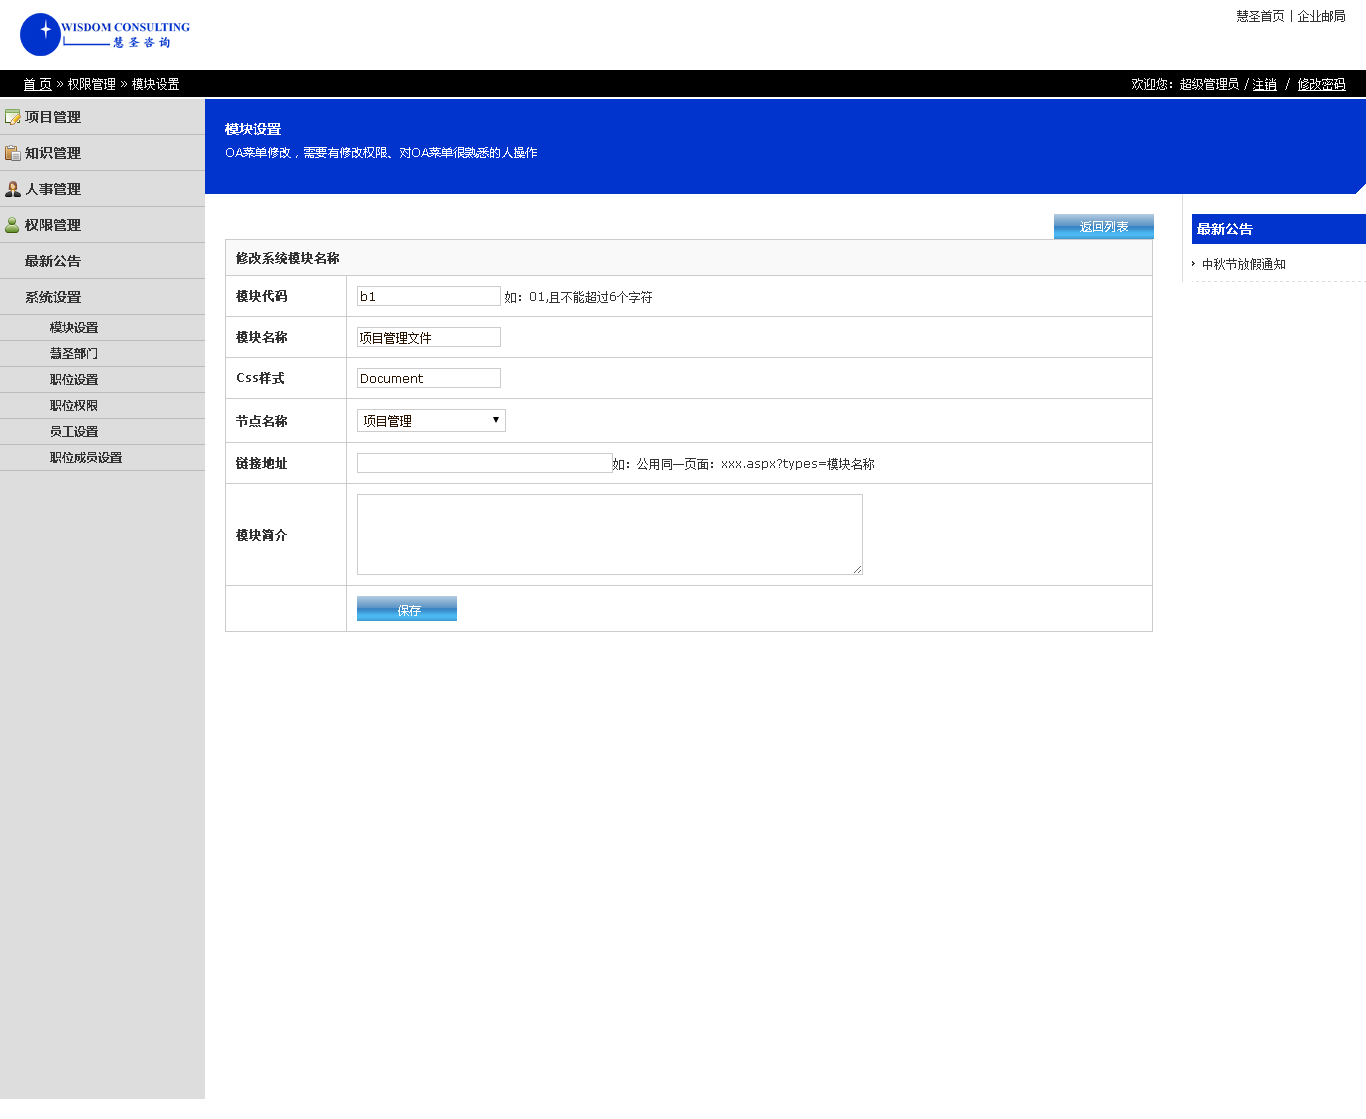Open the 中秋节放假通知 announcement
The image size is (1366, 1119).
[x=1243, y=264]
